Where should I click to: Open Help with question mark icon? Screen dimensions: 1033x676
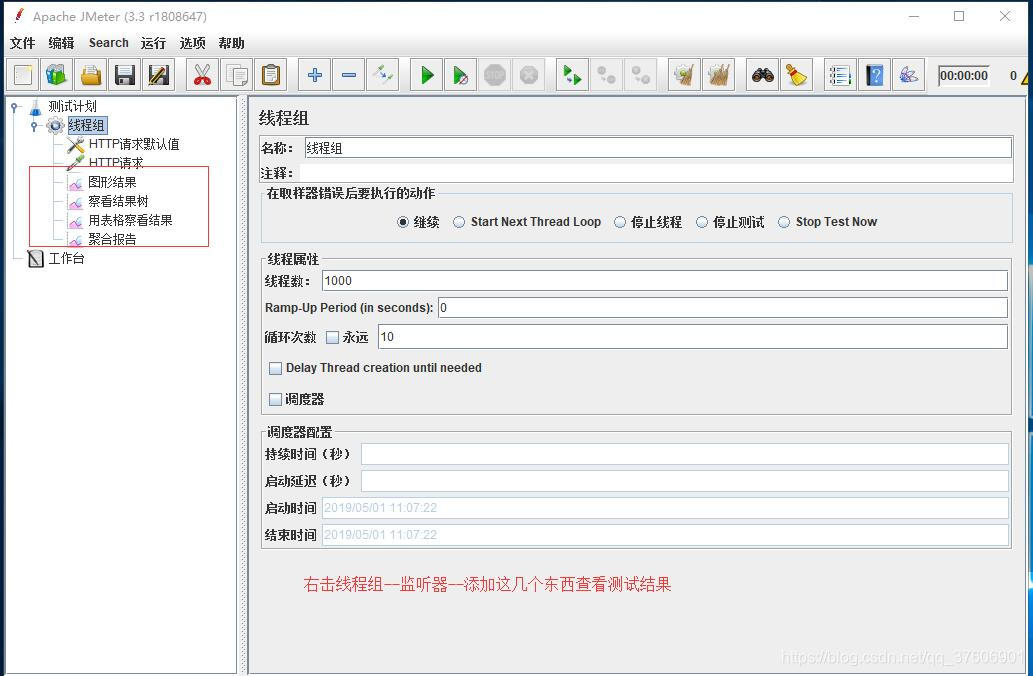click(874, 75)
